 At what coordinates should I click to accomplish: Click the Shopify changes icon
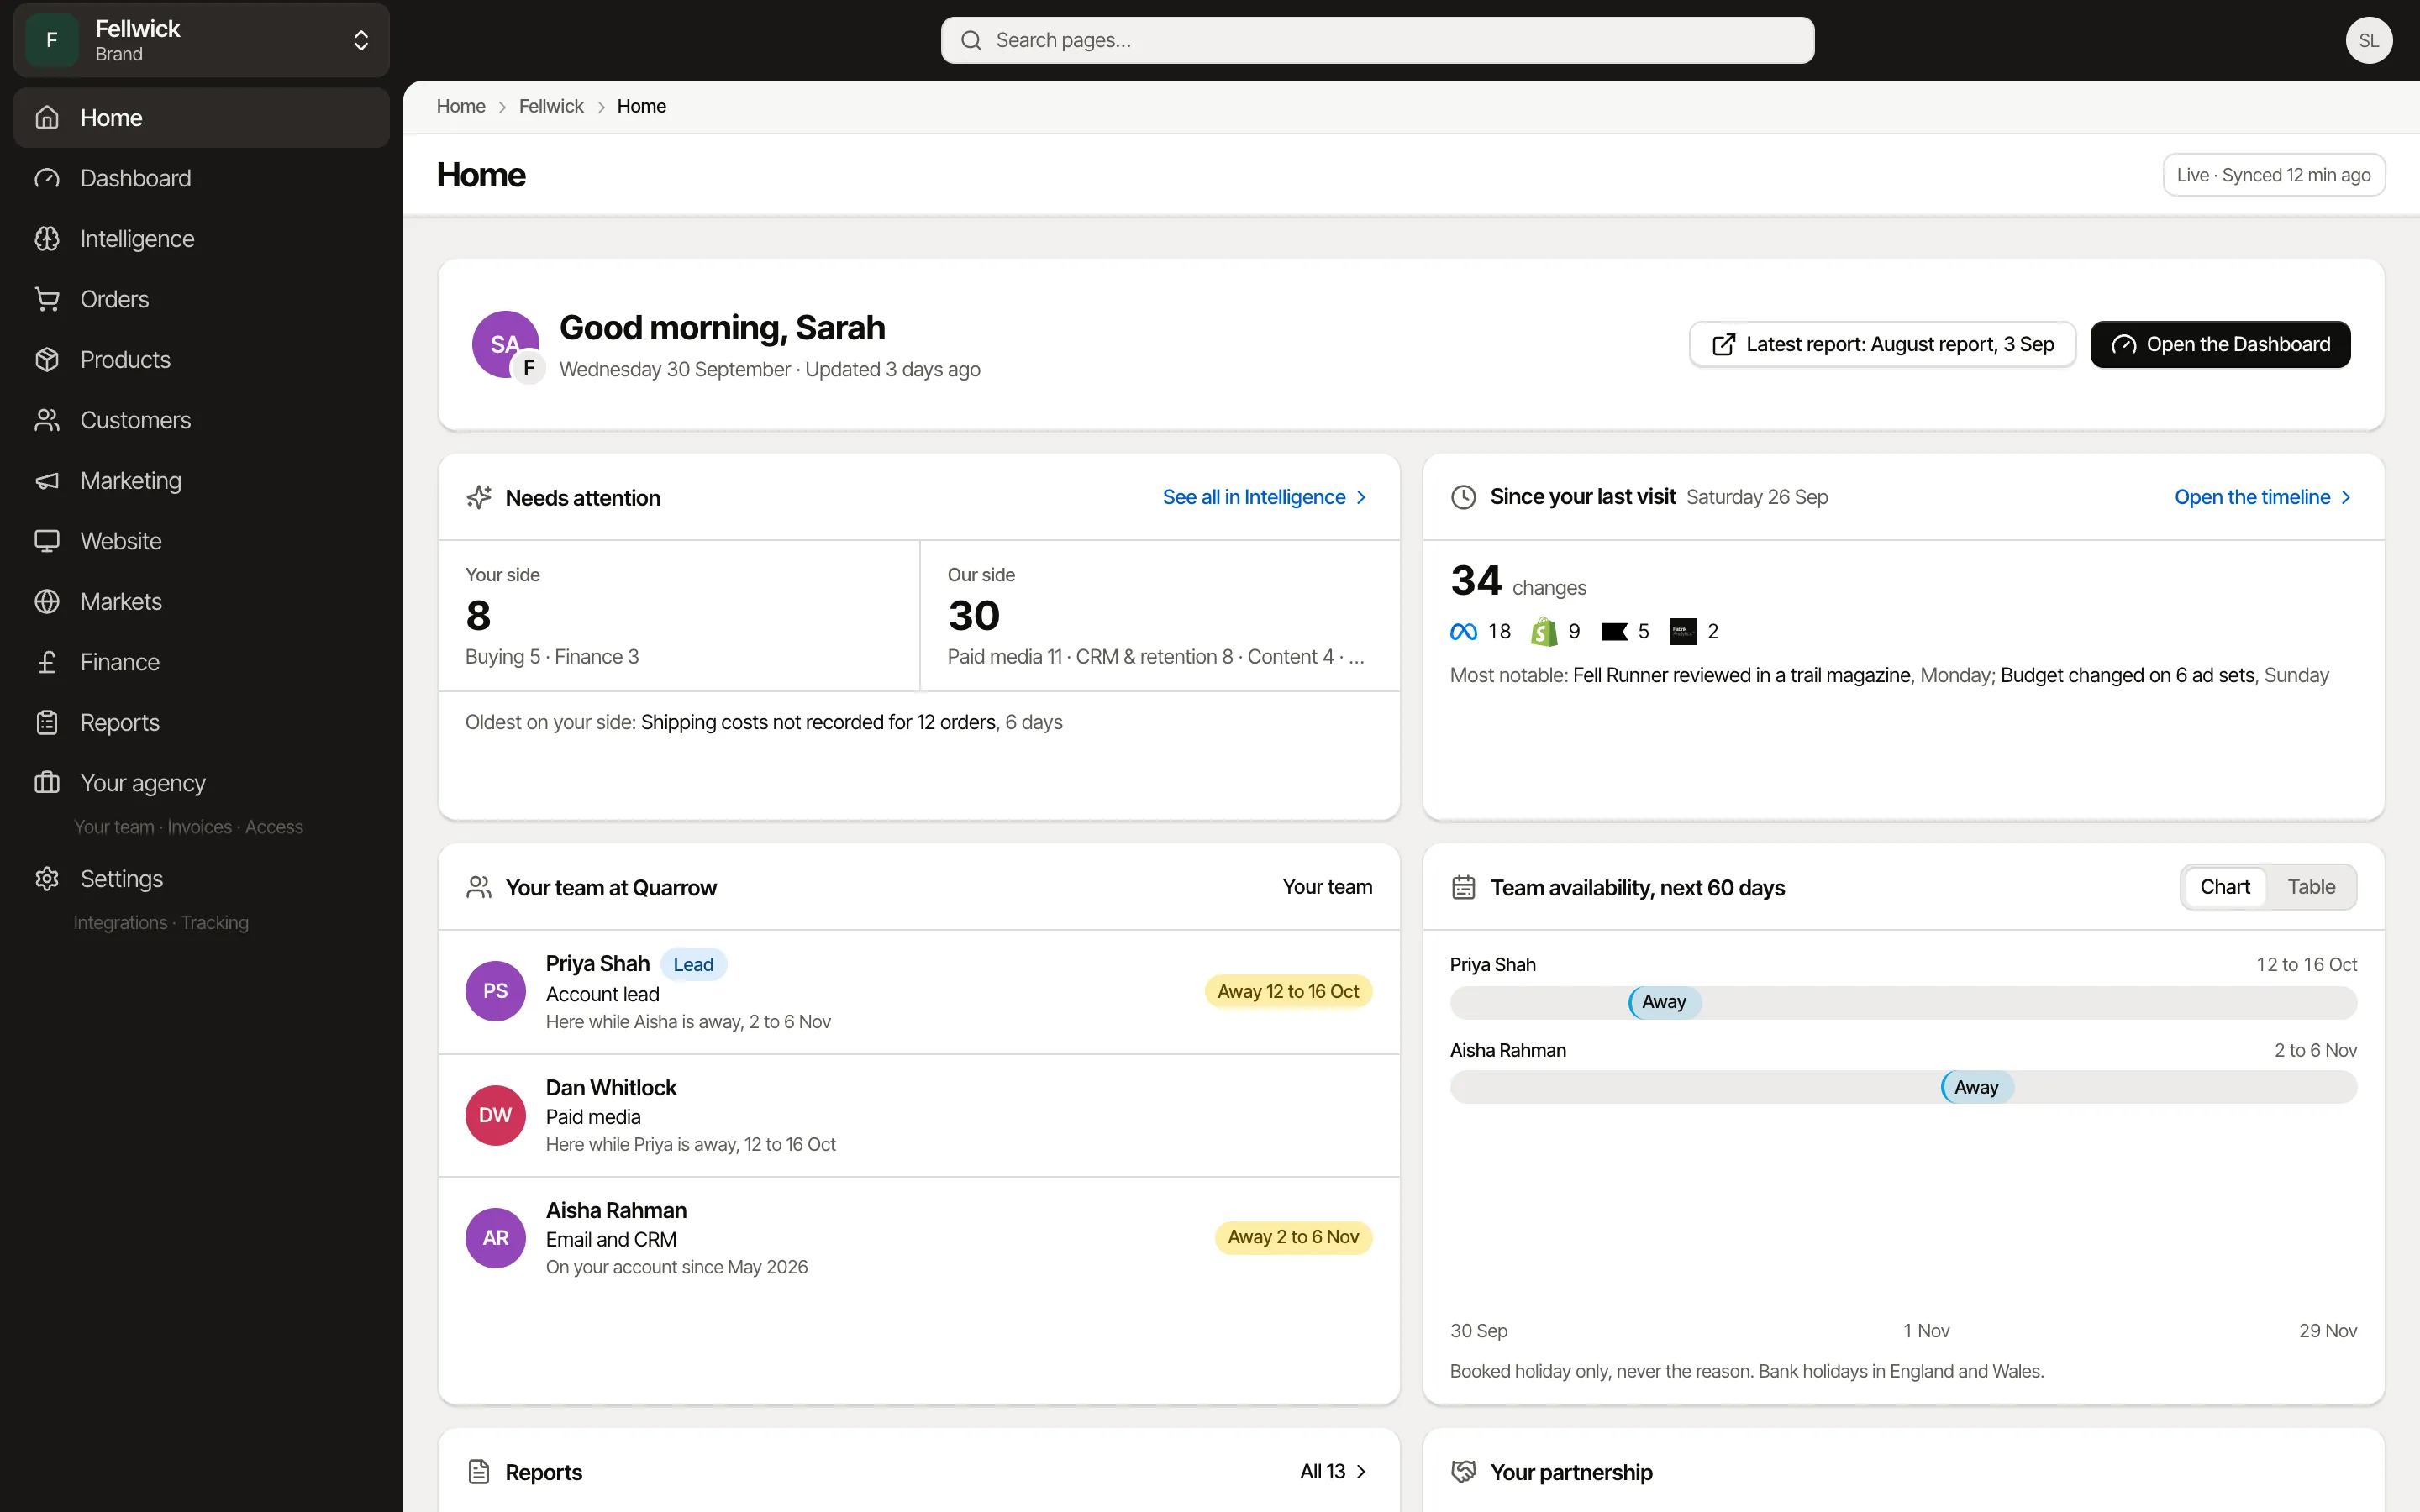click(1544, 632)
